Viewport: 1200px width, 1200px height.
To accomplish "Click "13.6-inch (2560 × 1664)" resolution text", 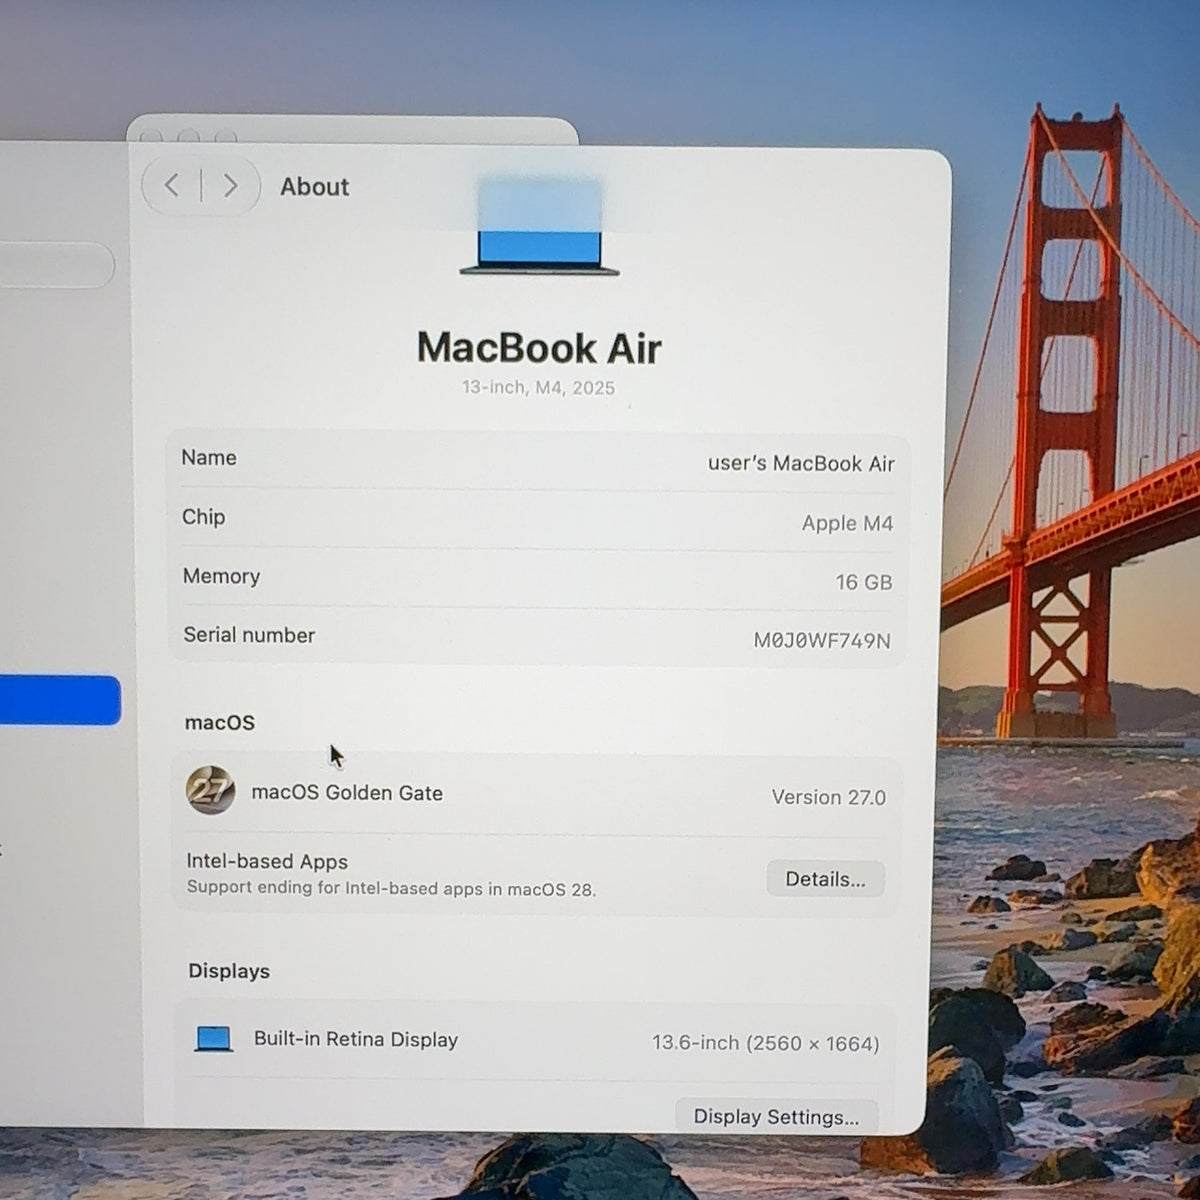I will (766, 1043).
